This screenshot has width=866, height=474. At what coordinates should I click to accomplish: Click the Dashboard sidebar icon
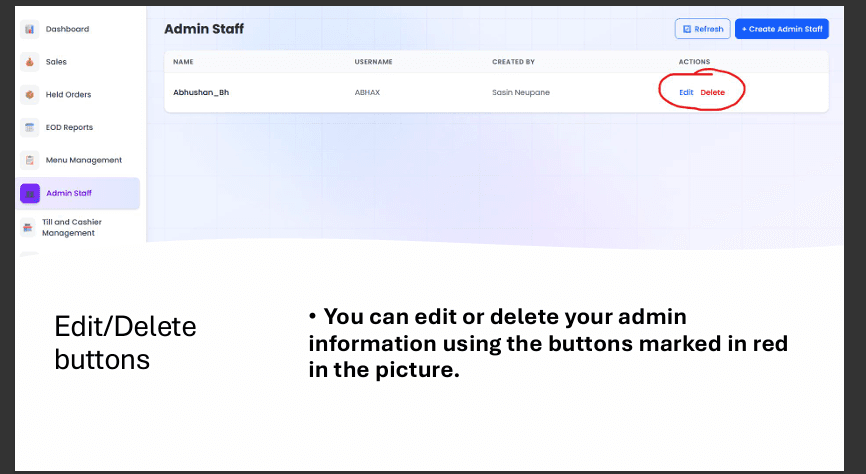pyautogui.click(x=30, y=29)
